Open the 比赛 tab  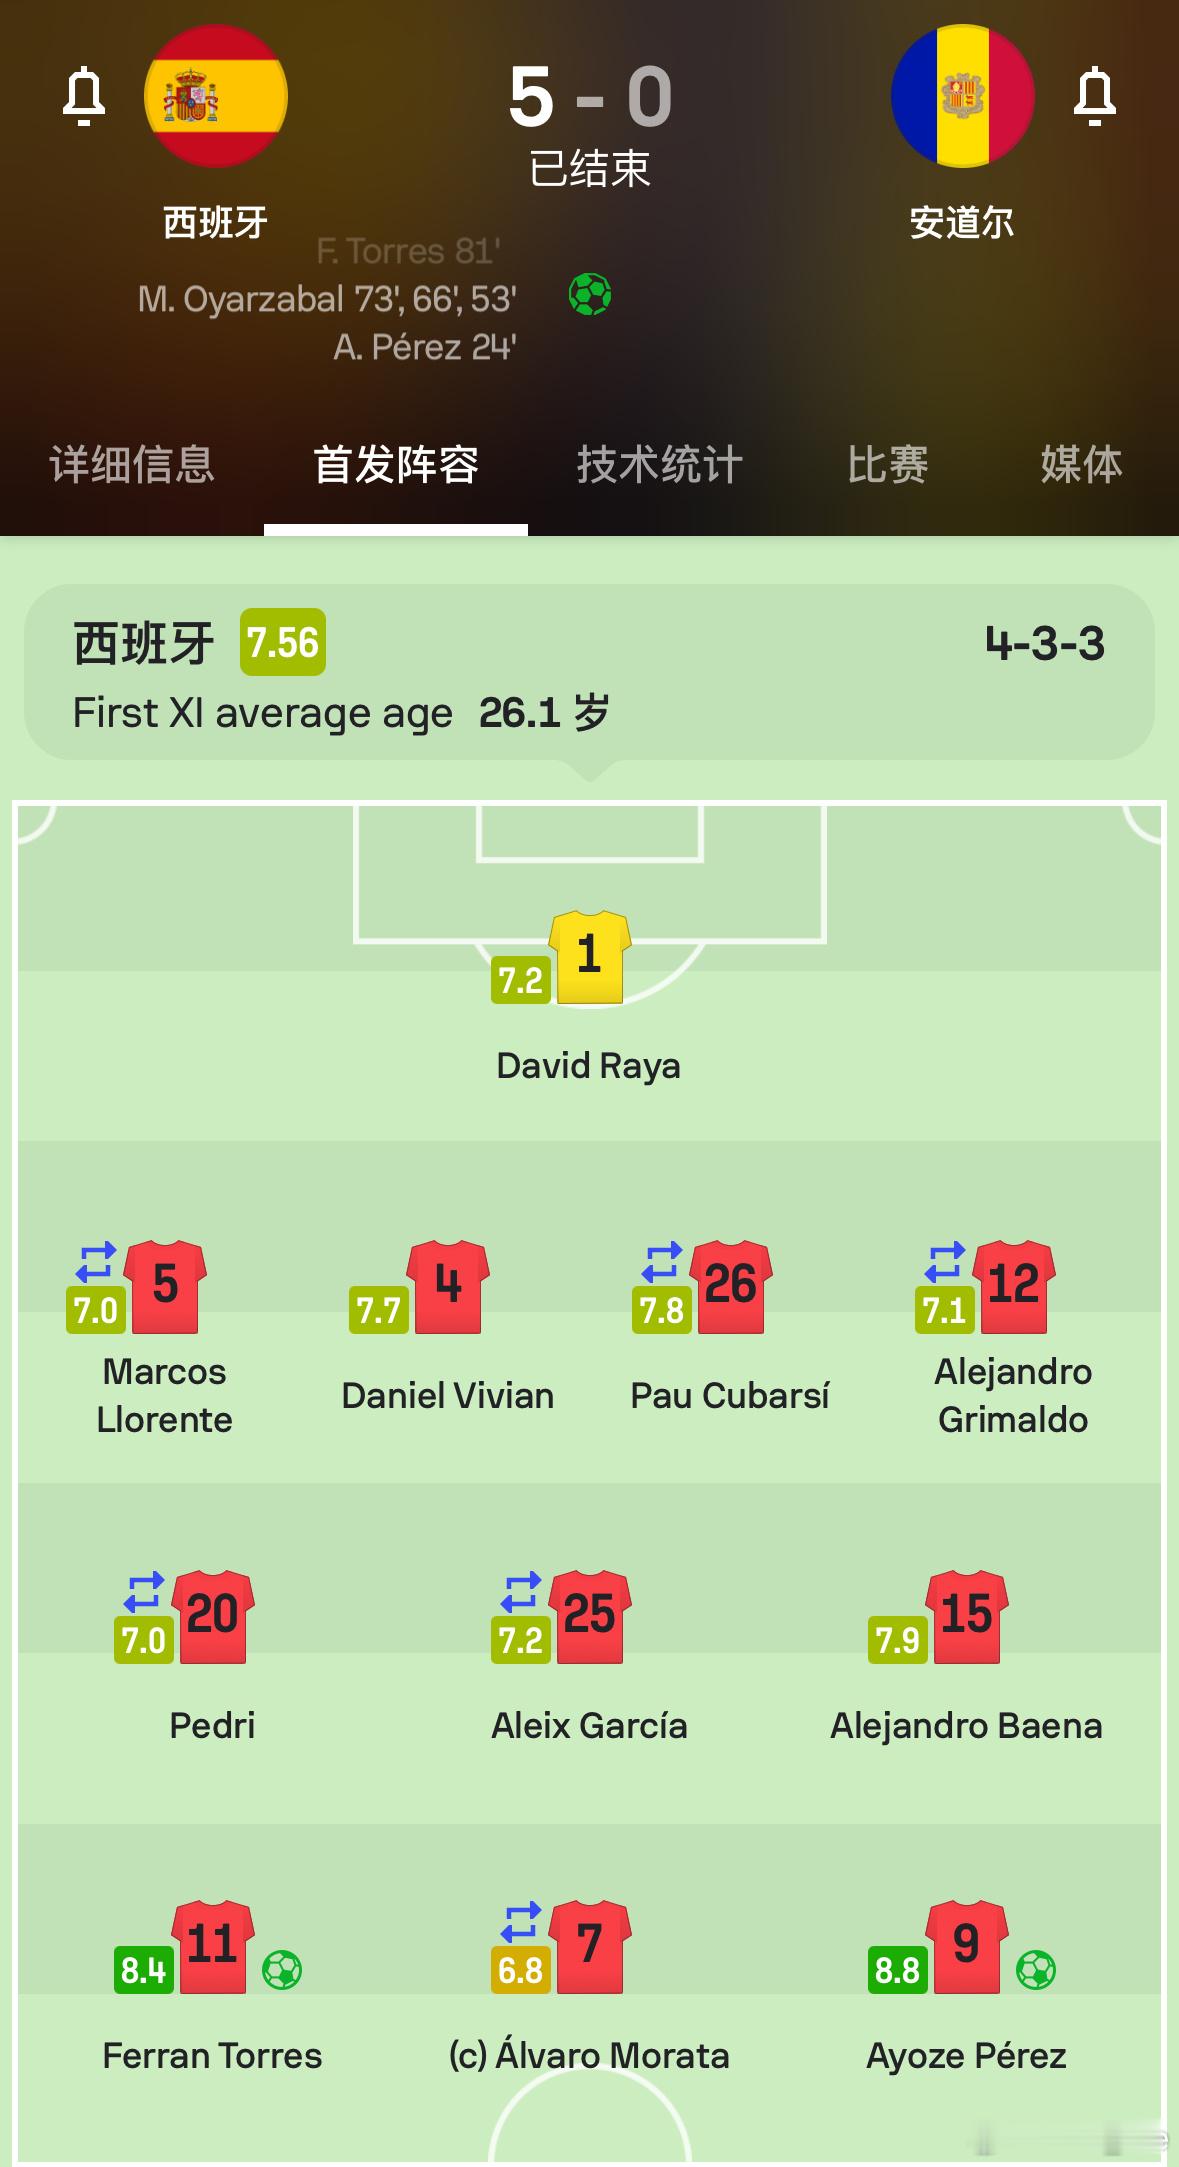click(x=887, y=465)
